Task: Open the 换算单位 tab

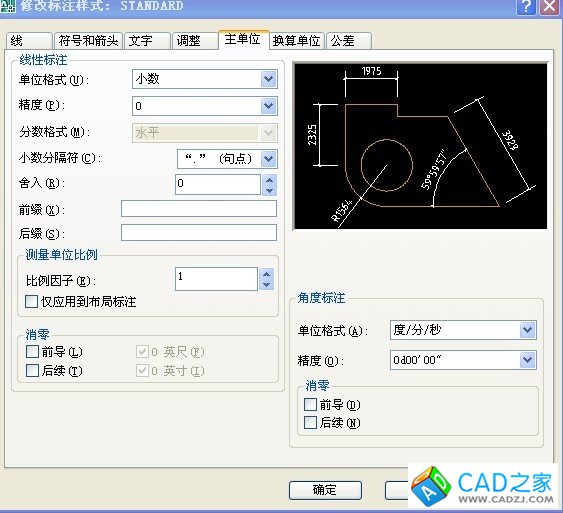Action: pos(297,41)
